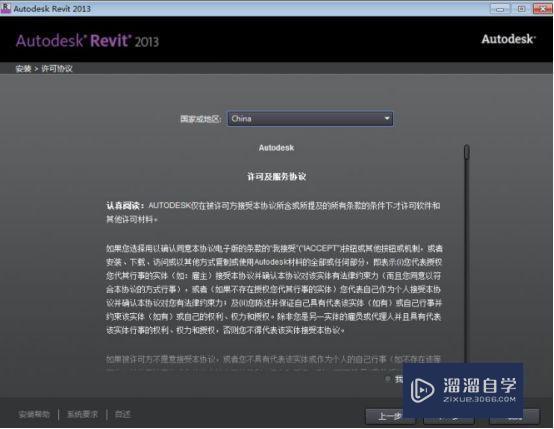The width and height of the screenshot is (554, 429).
Task: Click the 安装 breadcrumb item
Action: point(23,69)
